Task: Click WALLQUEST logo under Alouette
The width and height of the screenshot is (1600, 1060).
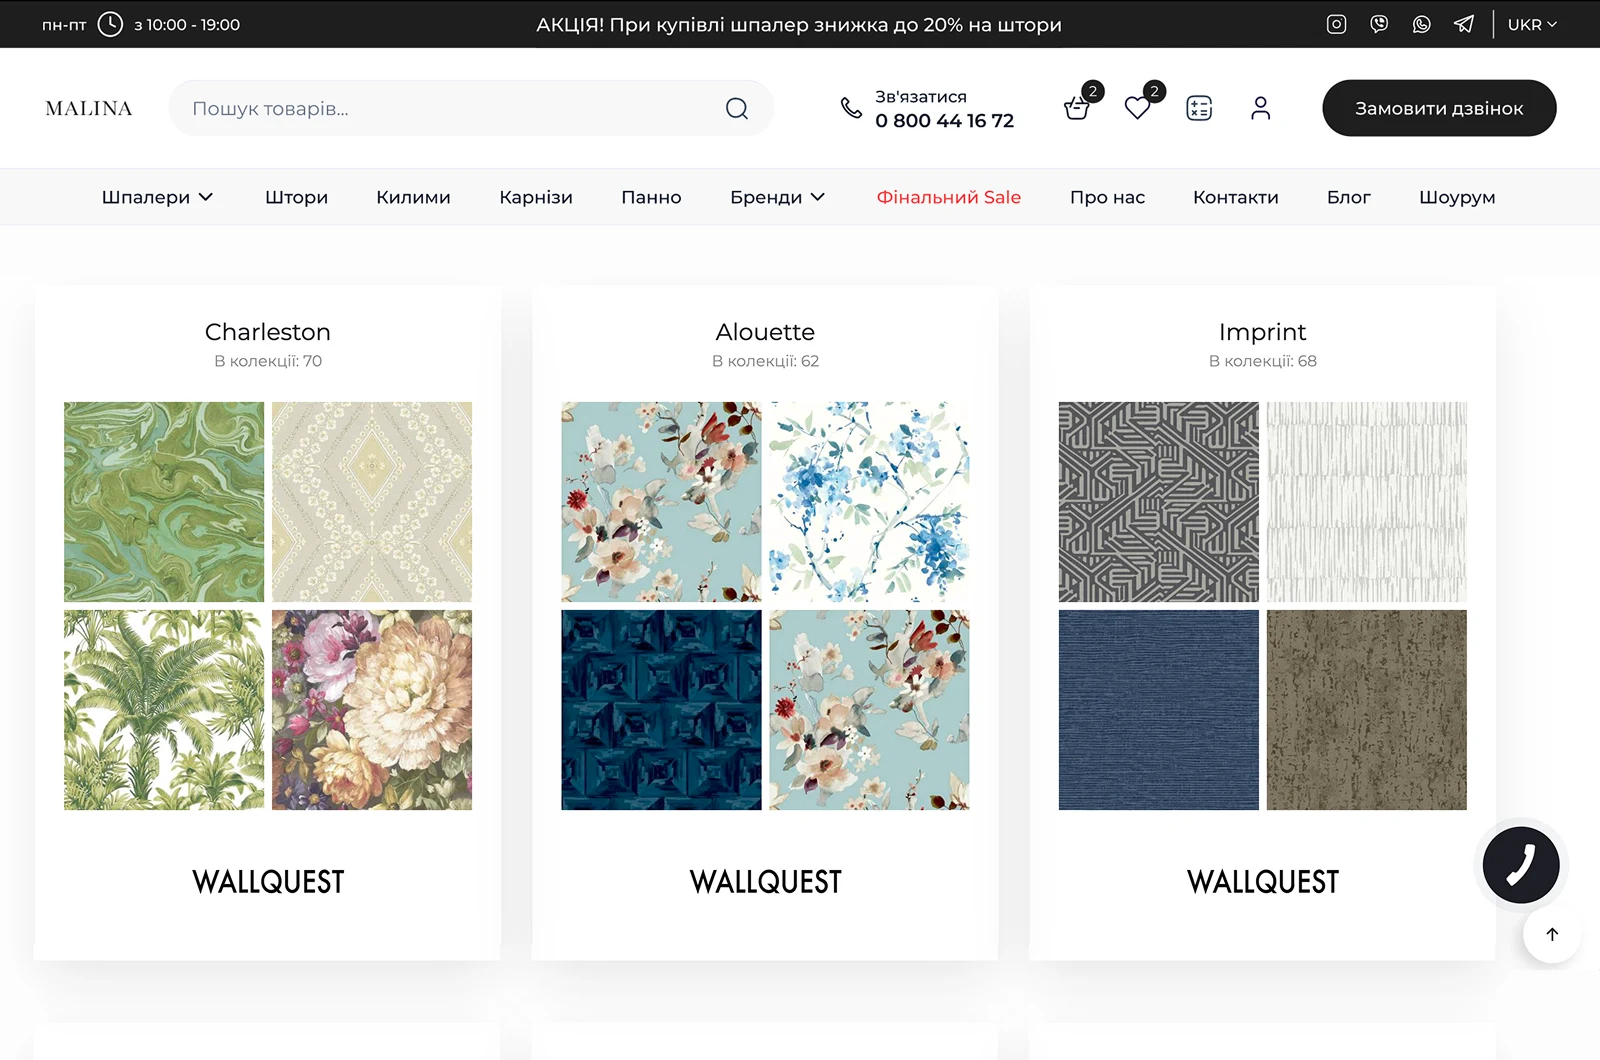Action: (765, 882)
